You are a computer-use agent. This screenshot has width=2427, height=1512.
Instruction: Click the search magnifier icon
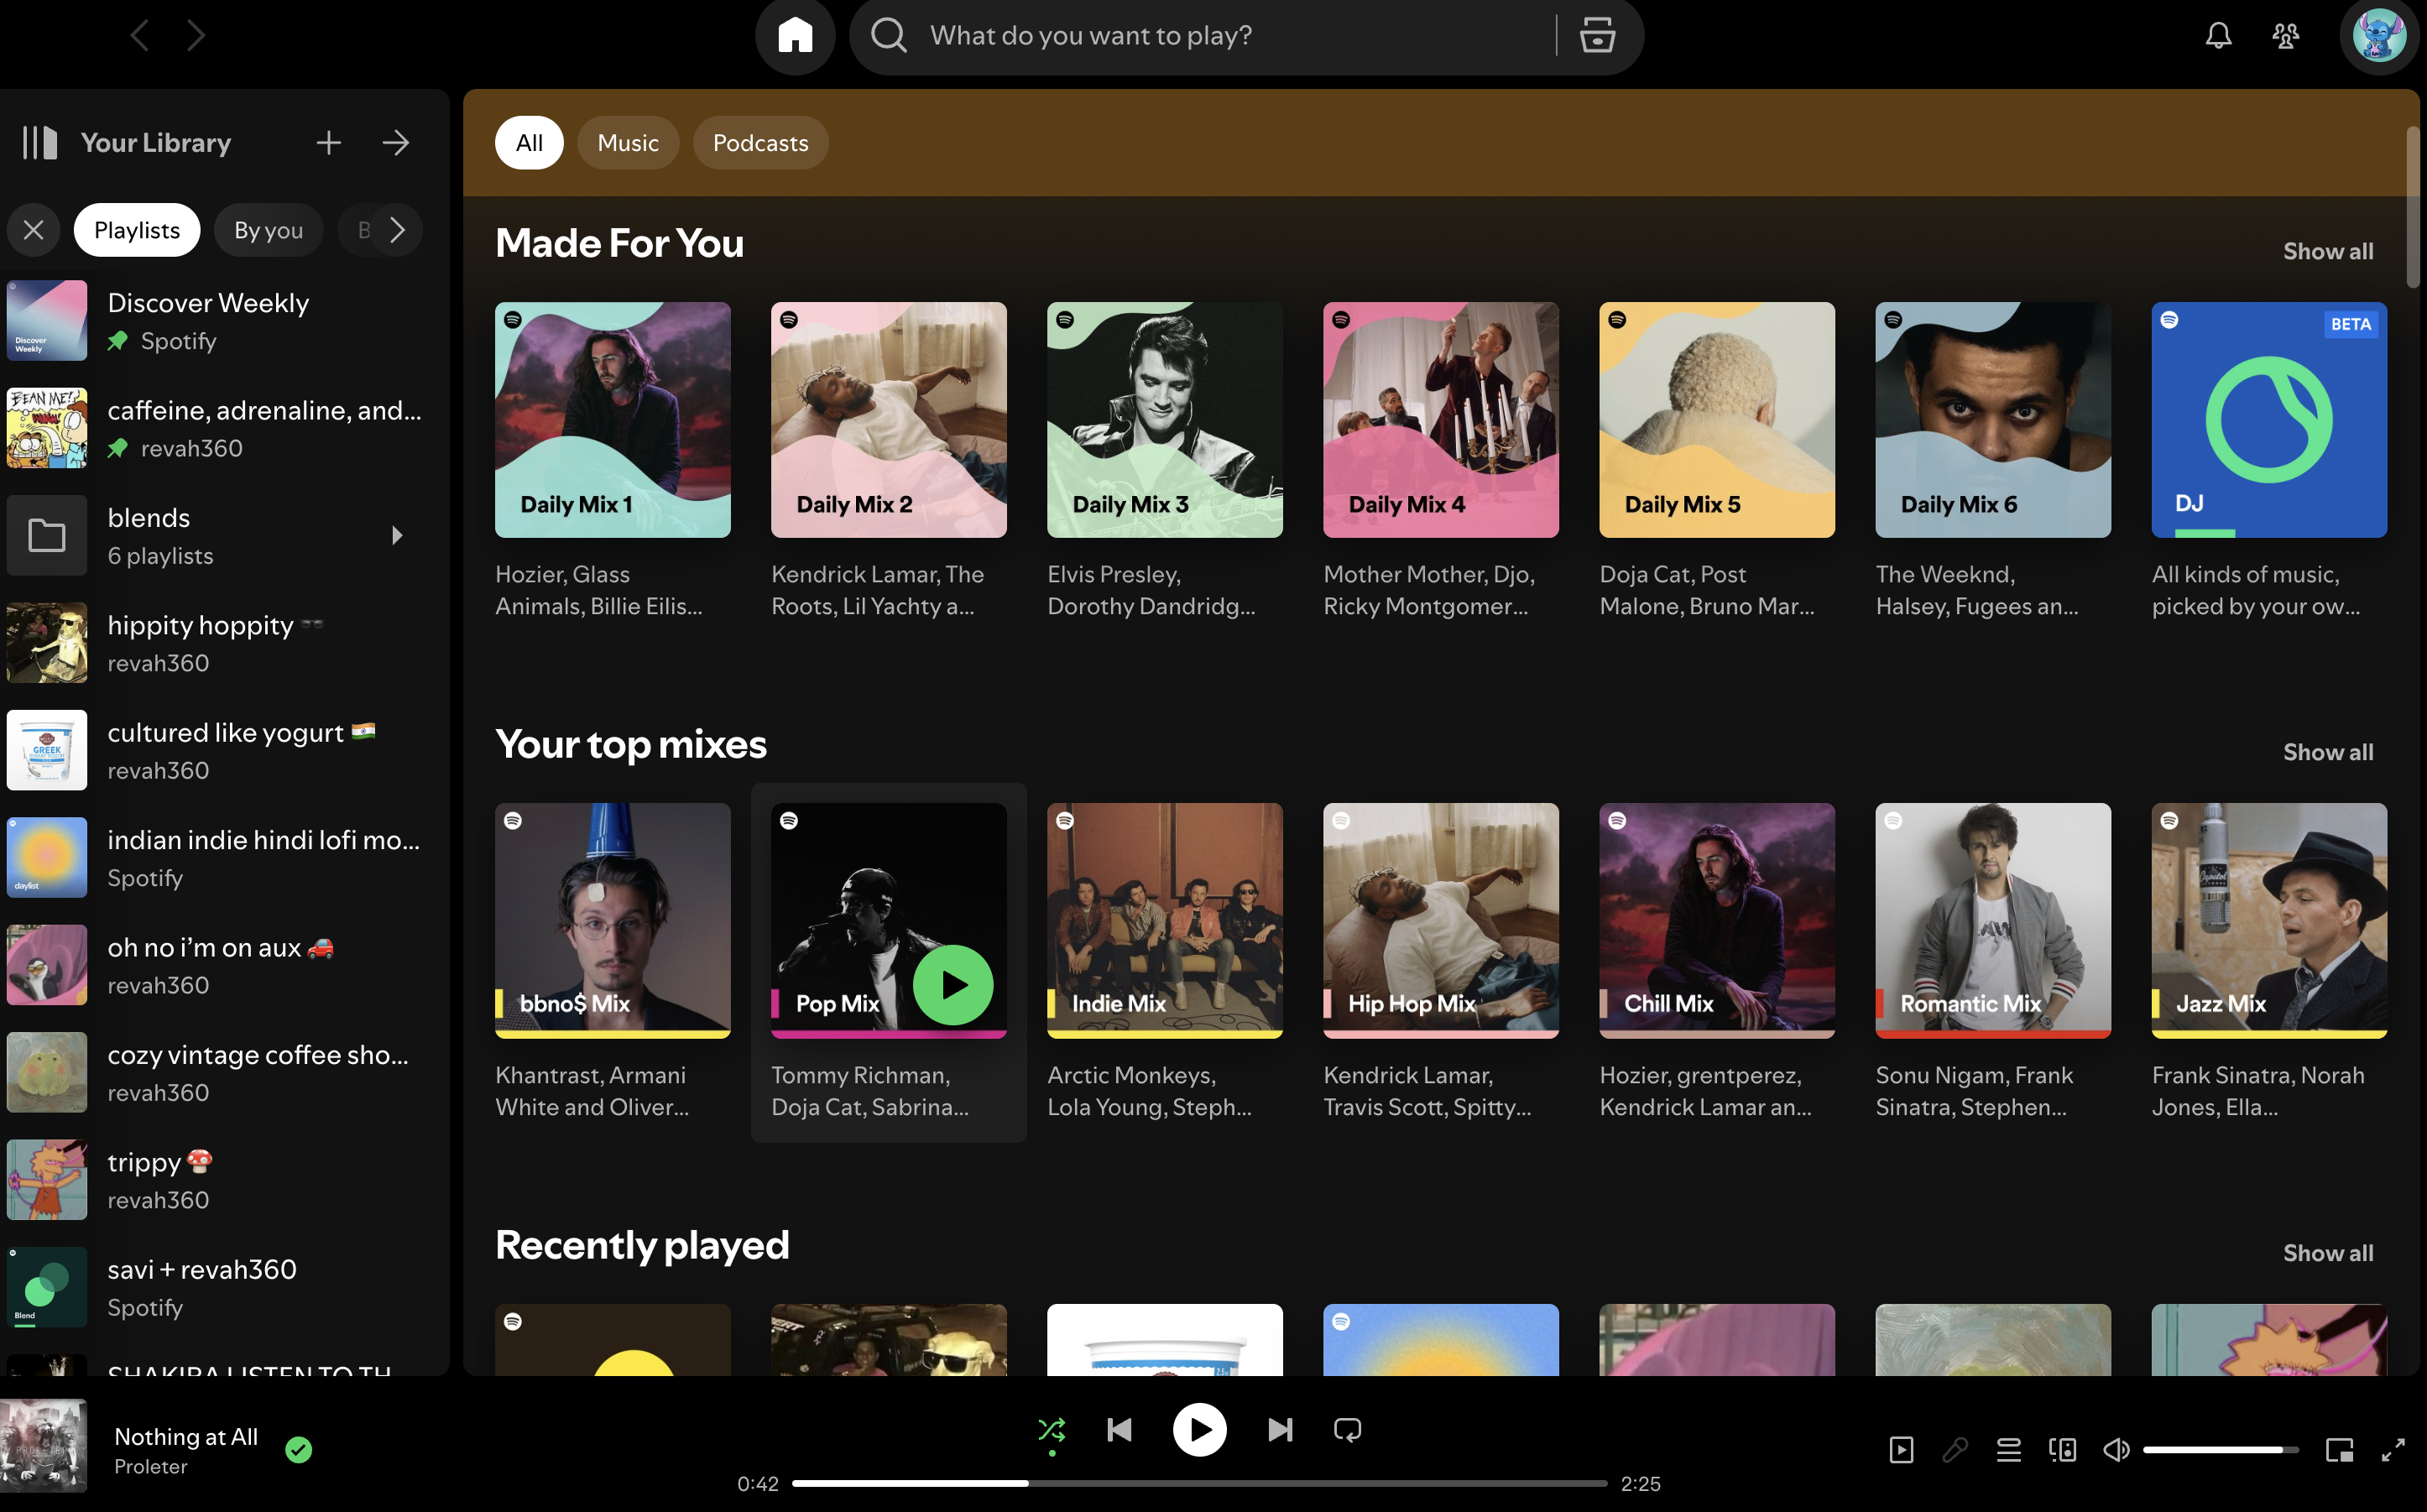tap(888, 36)
